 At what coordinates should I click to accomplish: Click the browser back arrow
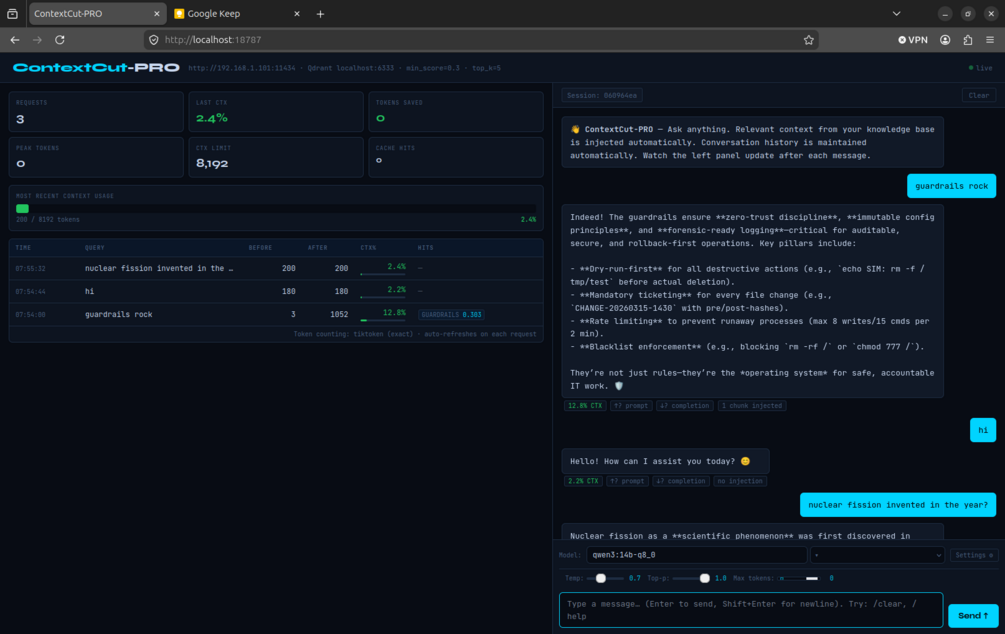click(x=15, y=40)
